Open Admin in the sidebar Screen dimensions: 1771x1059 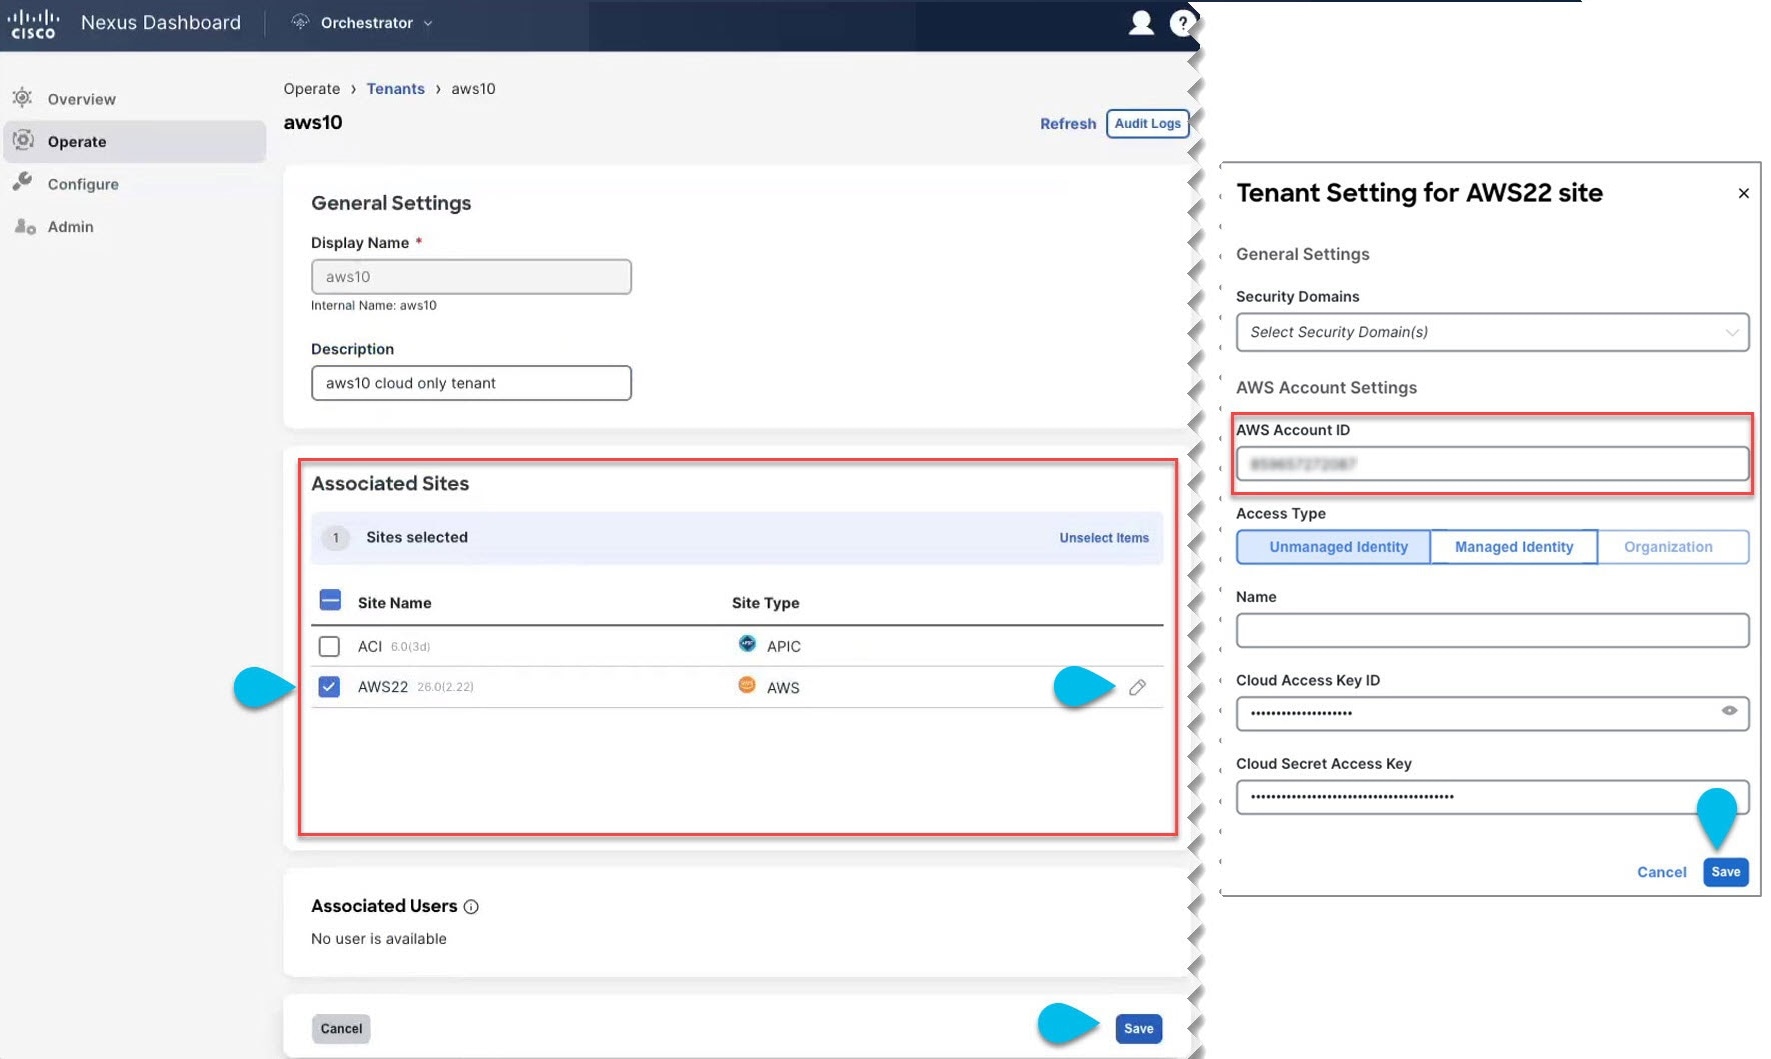coord(134,227)
